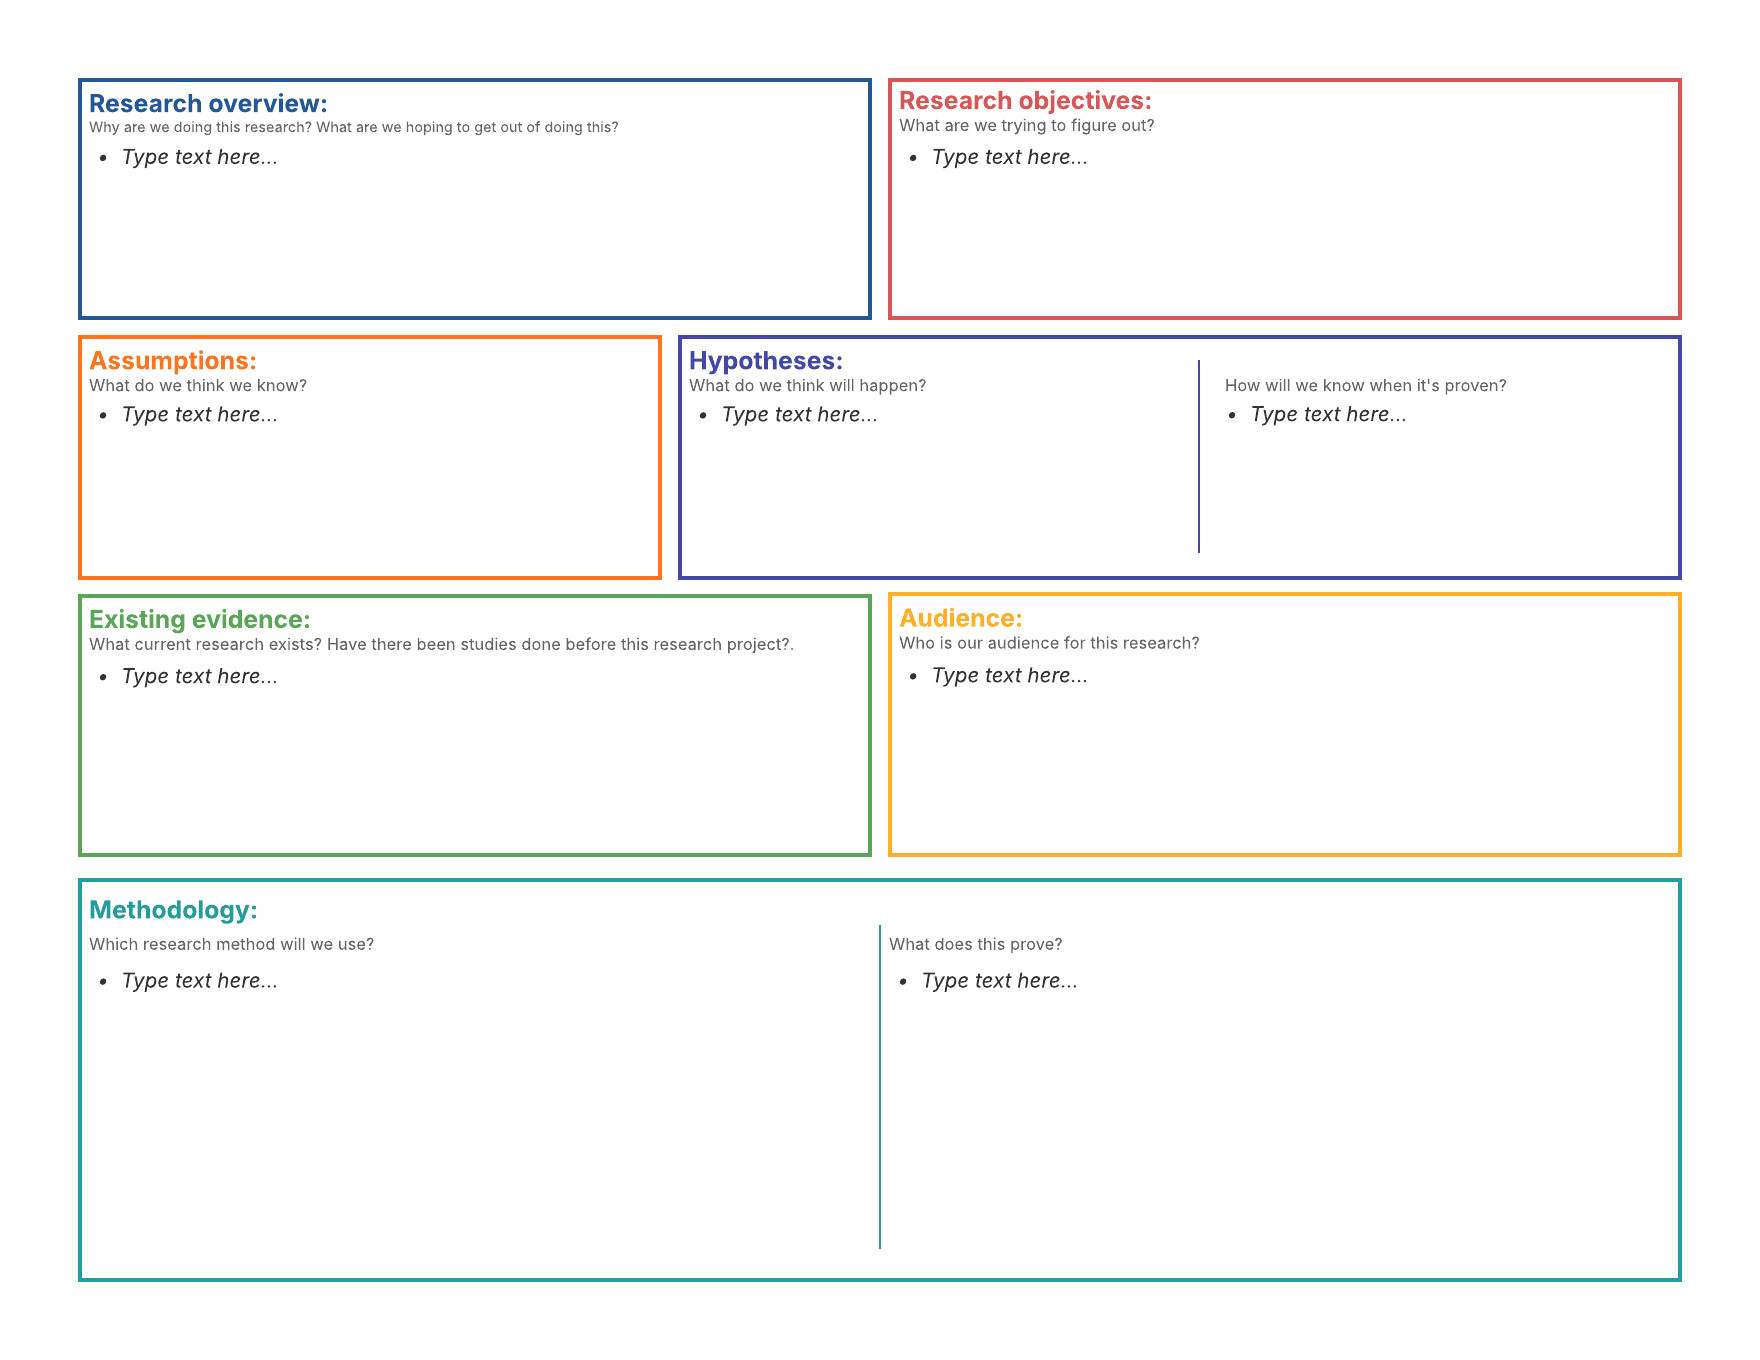Click placeholder under 'What does this prove?'
Screen dimensions: 1760x1360
tap(1000, 980)
